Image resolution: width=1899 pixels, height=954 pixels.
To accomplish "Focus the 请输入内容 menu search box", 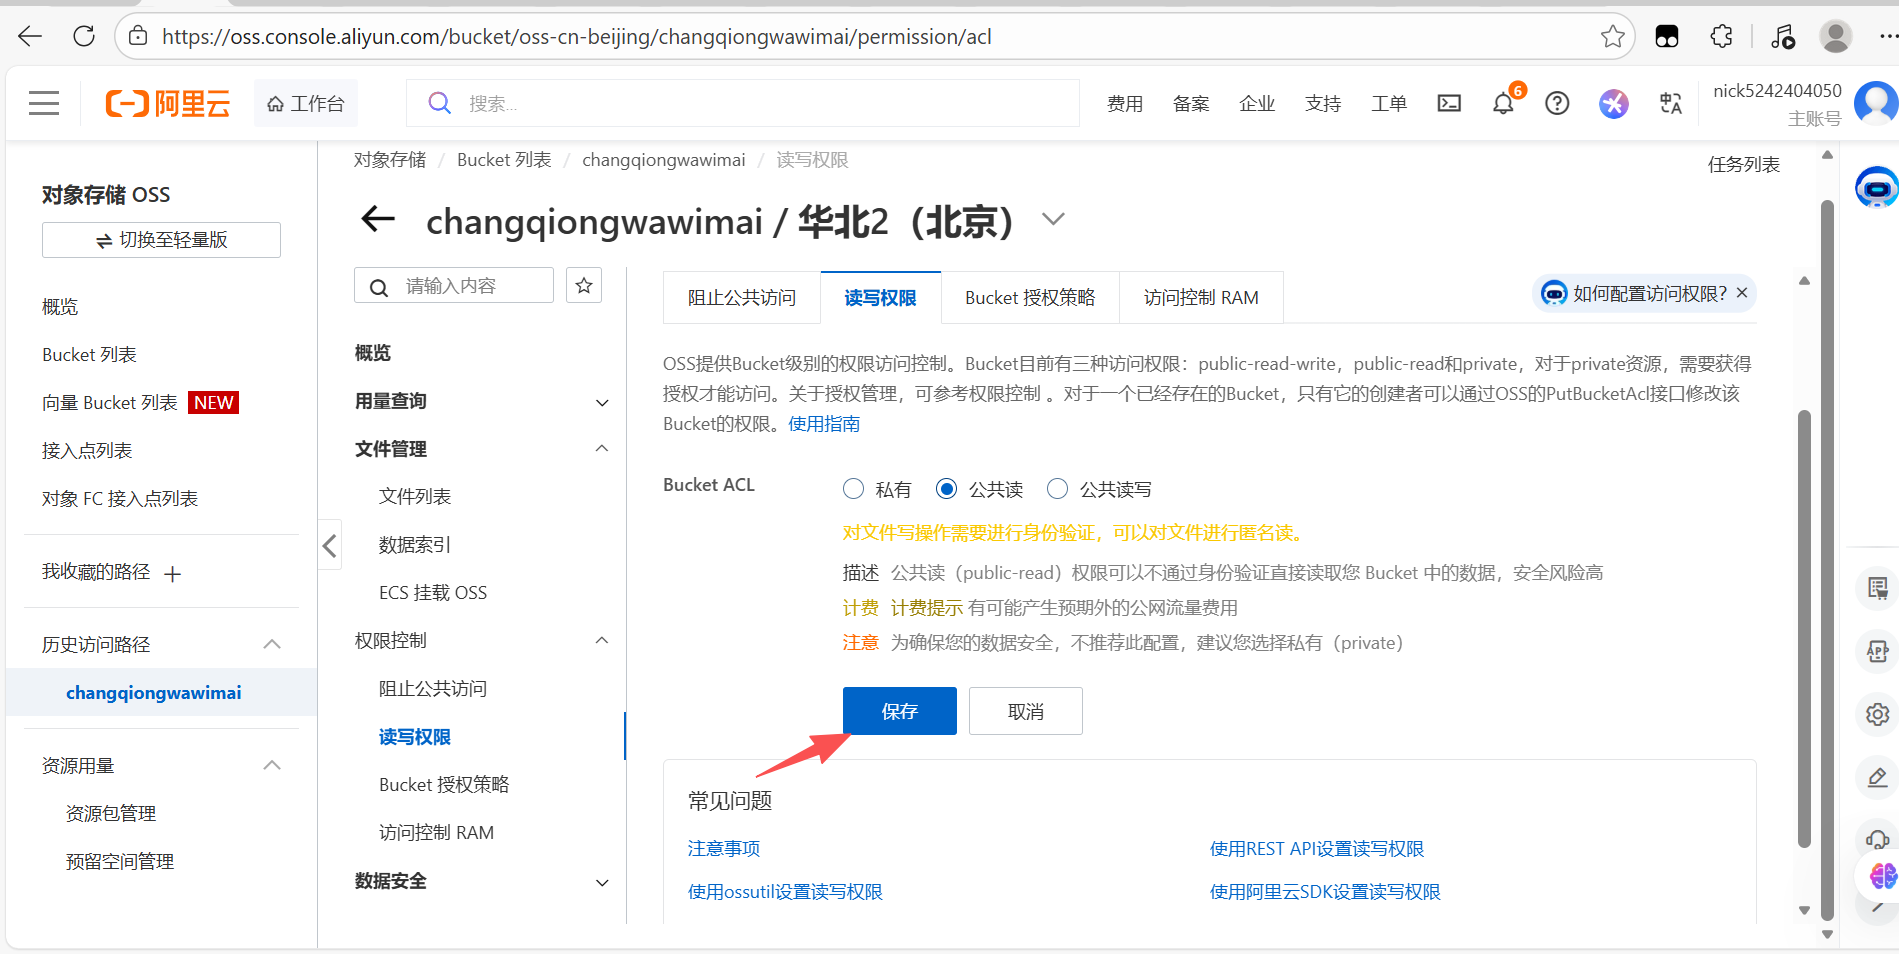I will 454,285.
